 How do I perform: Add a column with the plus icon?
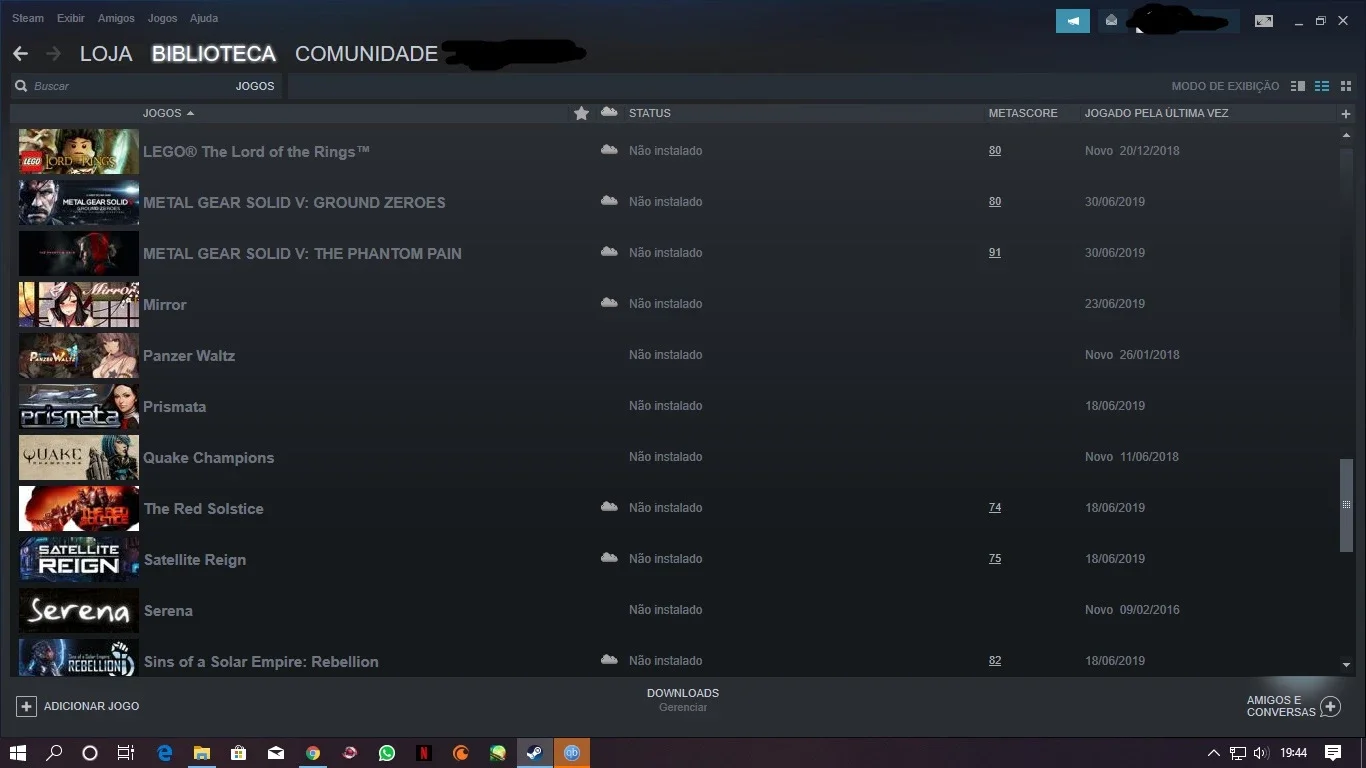pyautogui.click(x=1346, y=114)
